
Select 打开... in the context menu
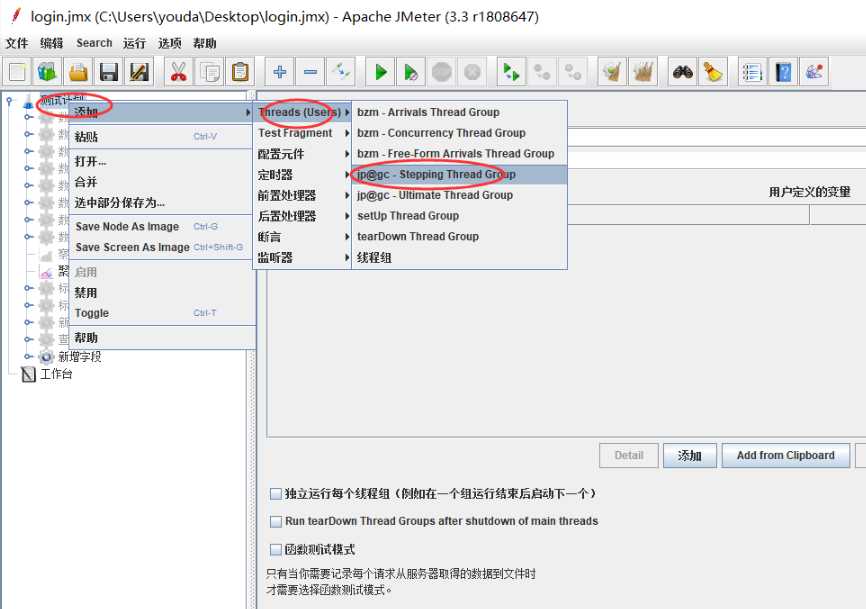161,161
